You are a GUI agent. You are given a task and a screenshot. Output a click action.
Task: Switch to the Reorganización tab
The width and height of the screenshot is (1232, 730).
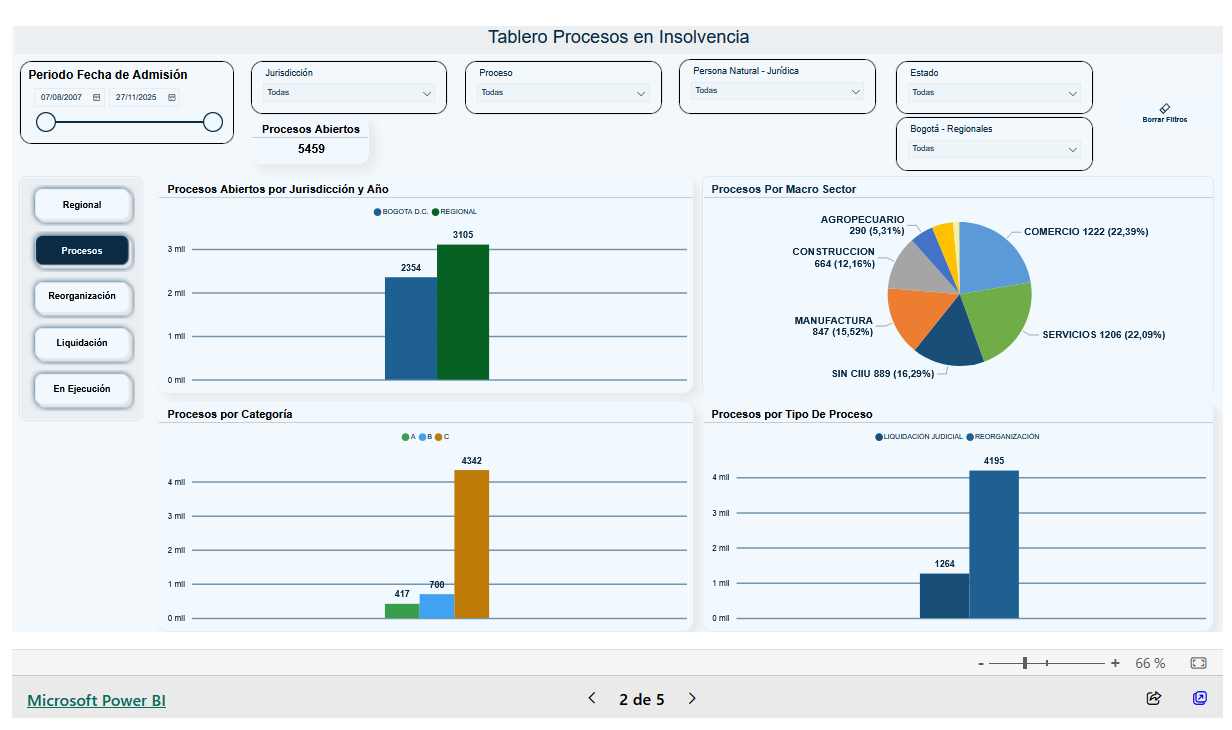coord(82,297)
